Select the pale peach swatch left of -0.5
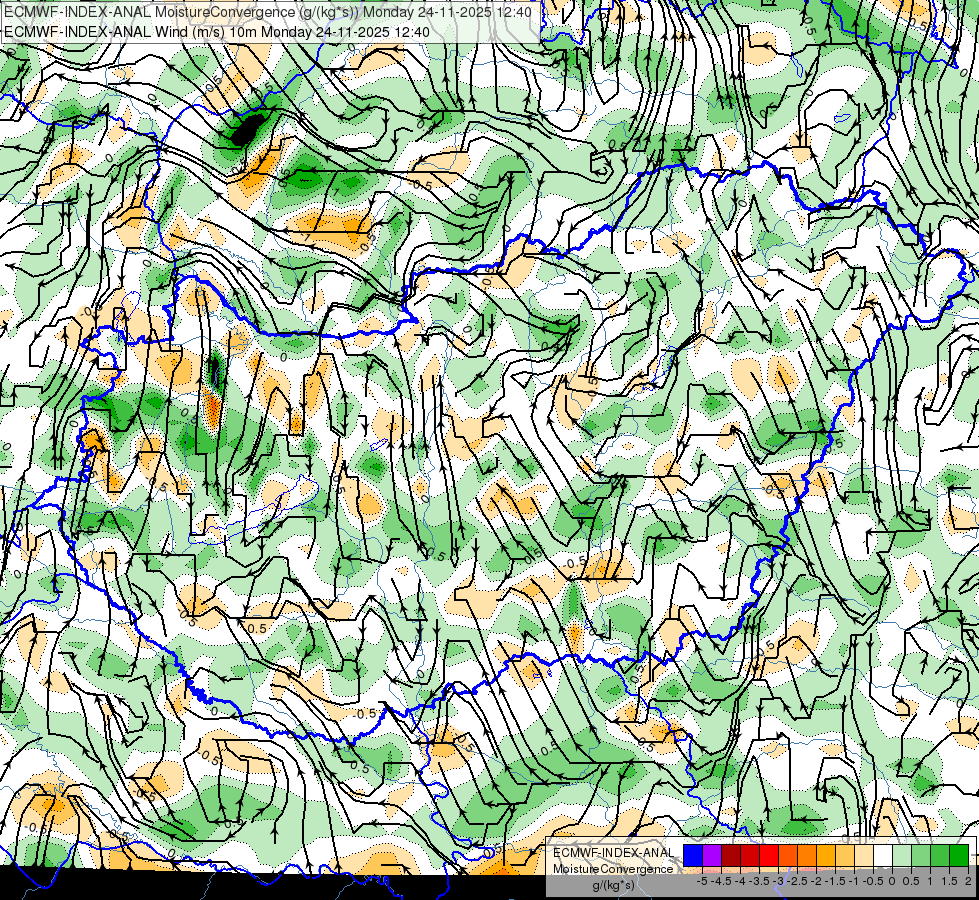The height and width of the screenshot is (900, 979). pyautogui.click(x=864, y=856)
